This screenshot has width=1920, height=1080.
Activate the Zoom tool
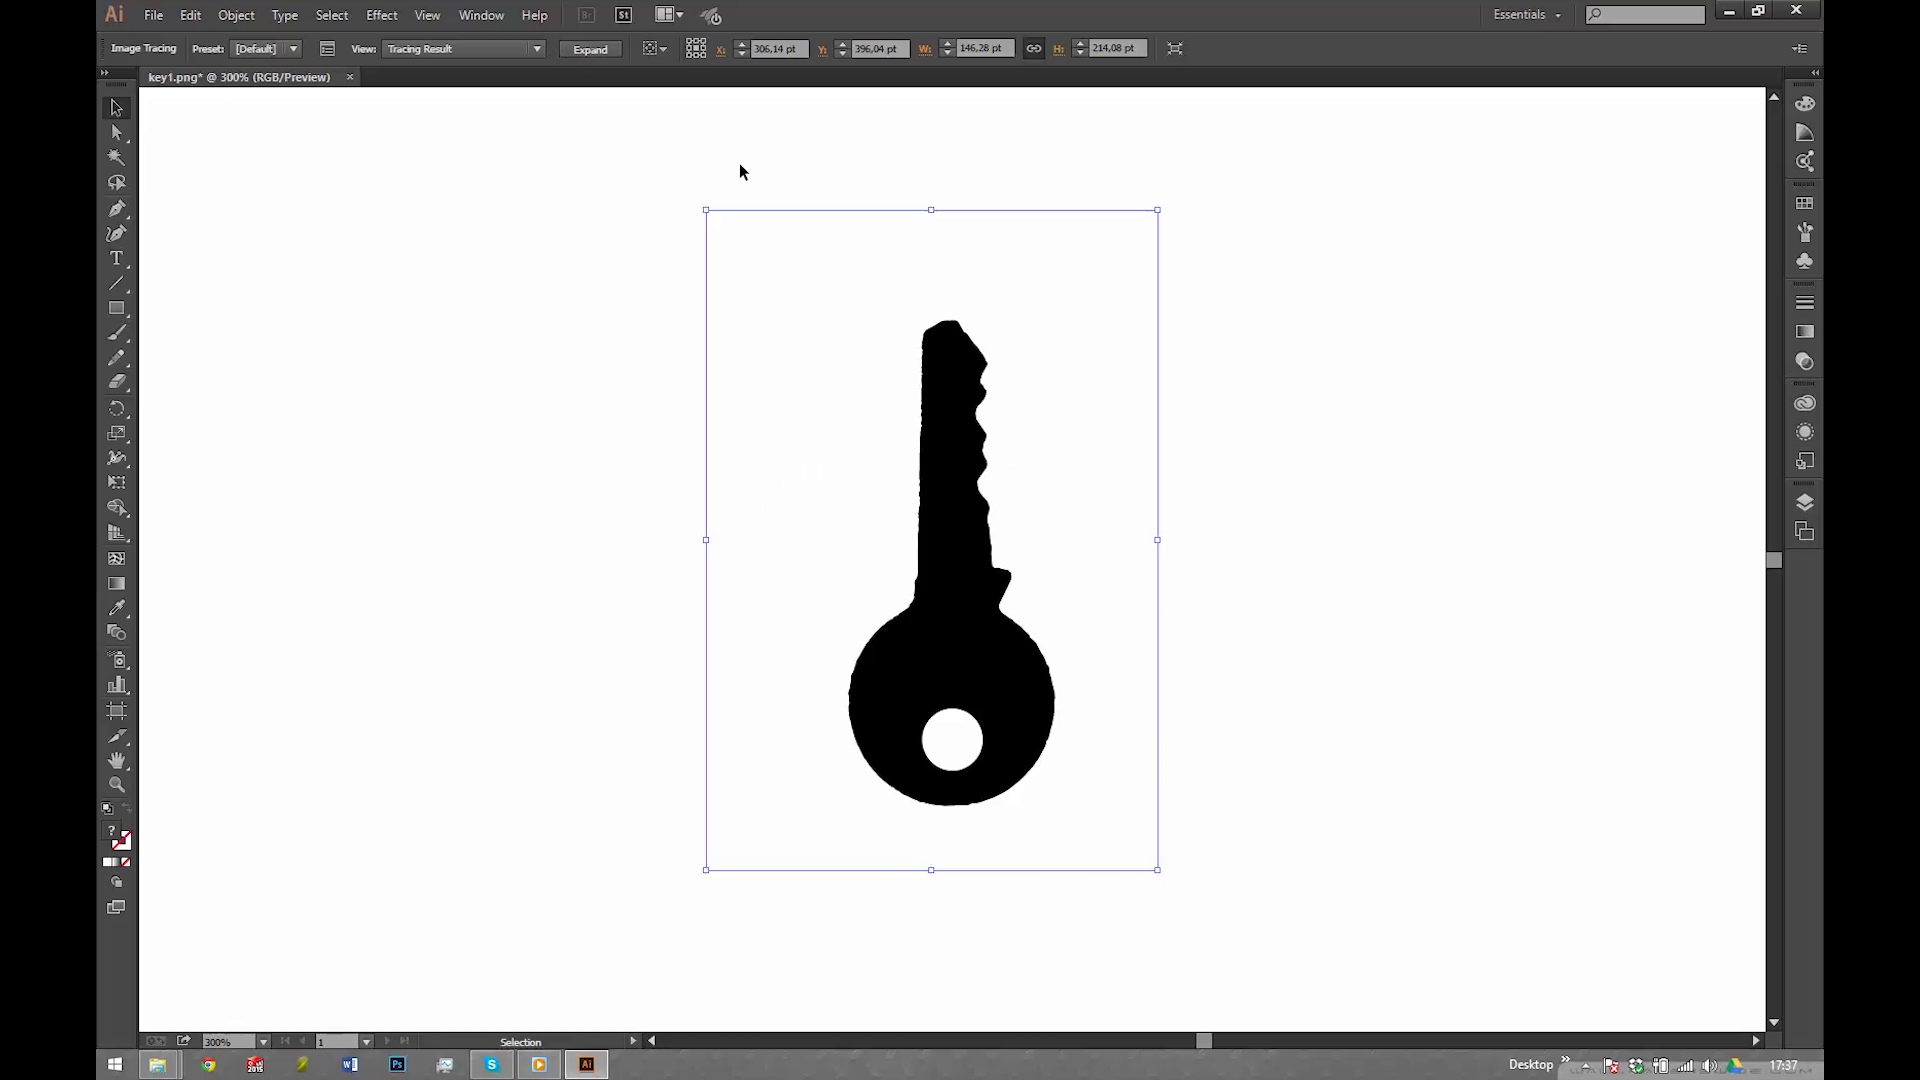coord(116,785)
